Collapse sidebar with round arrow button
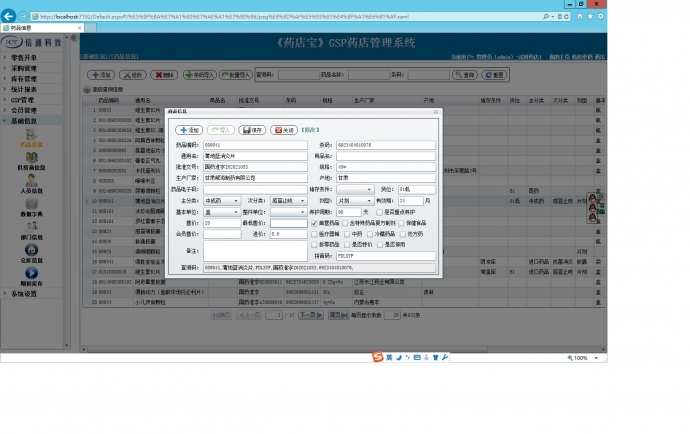The width and height of the screenshot is (690, 434). [x=74, y=38]
